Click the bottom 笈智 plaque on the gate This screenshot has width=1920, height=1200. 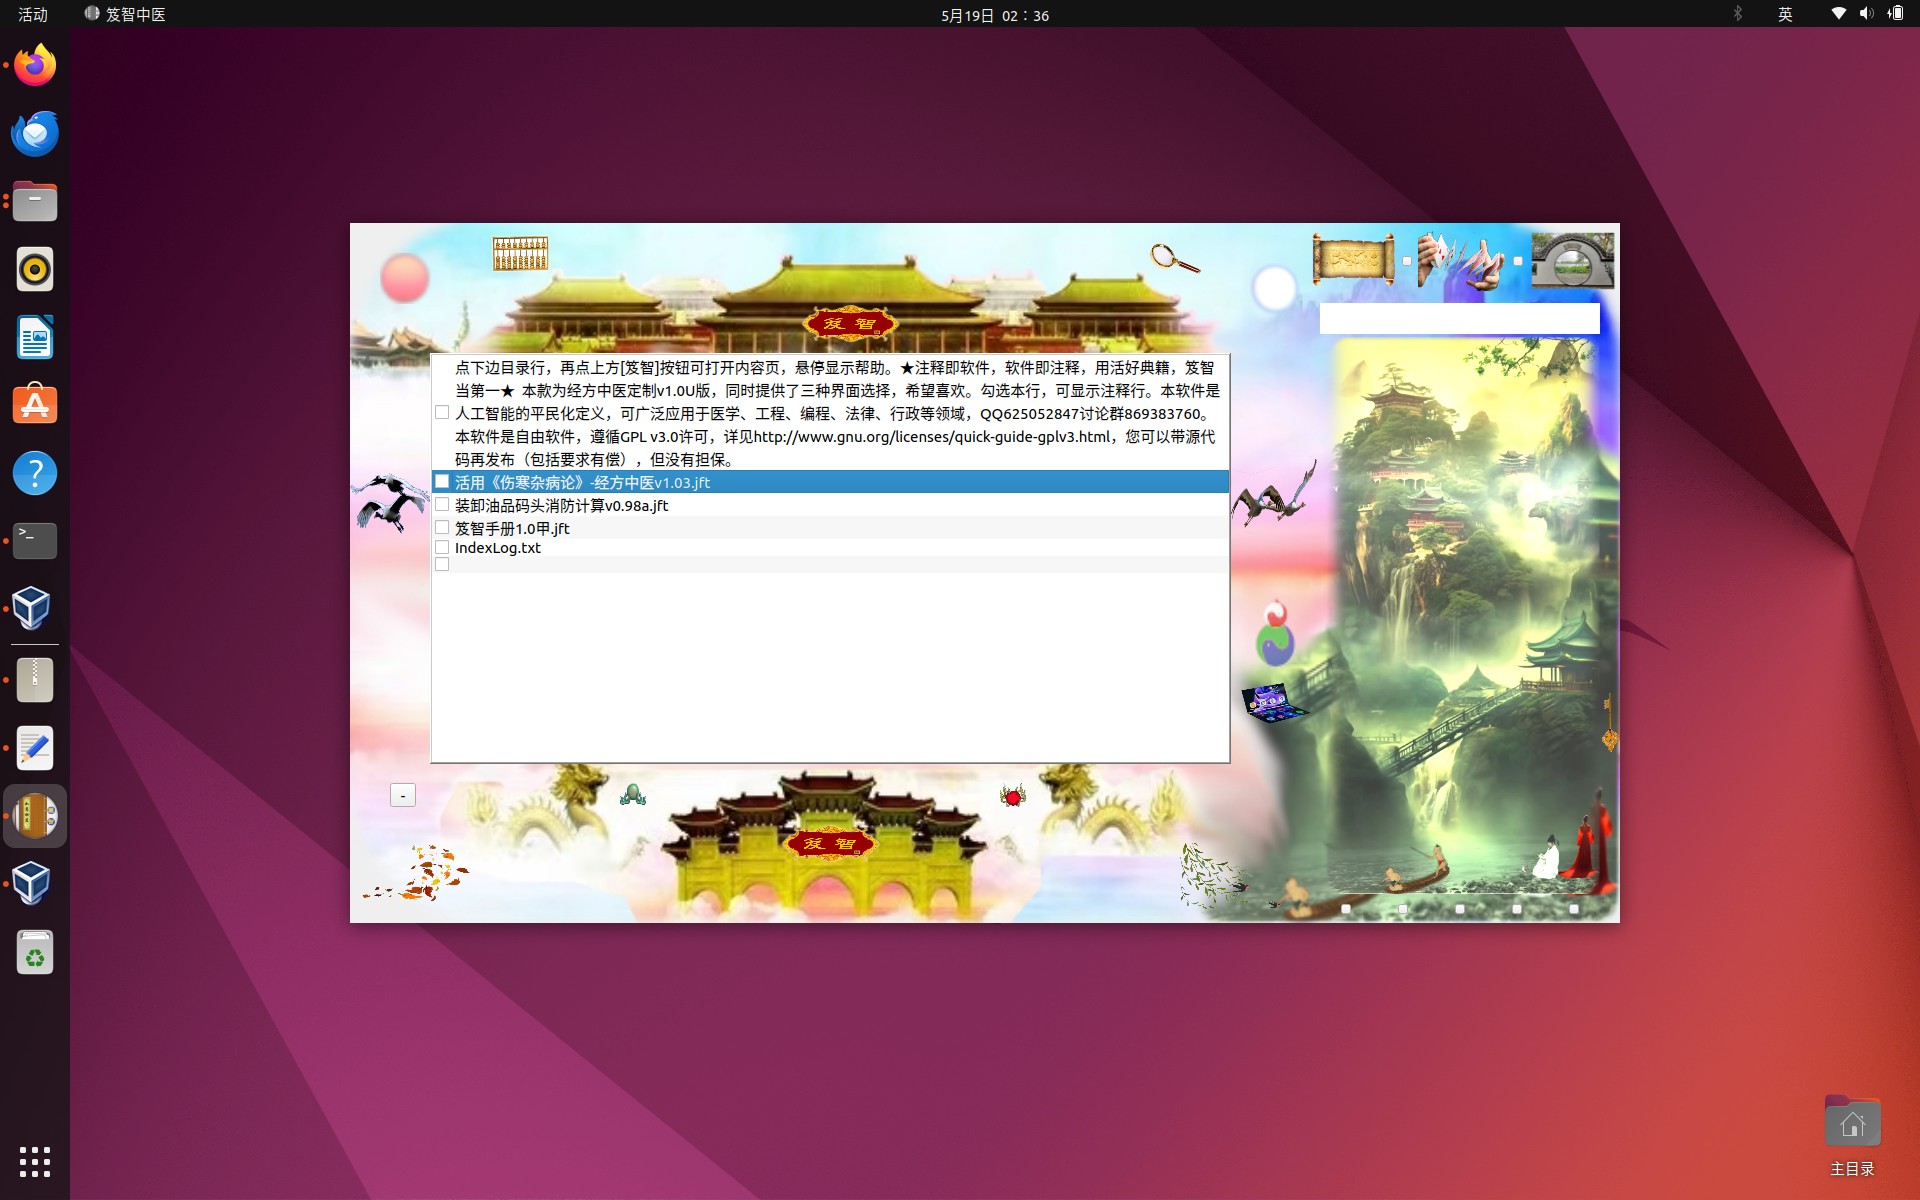(830, 843)
